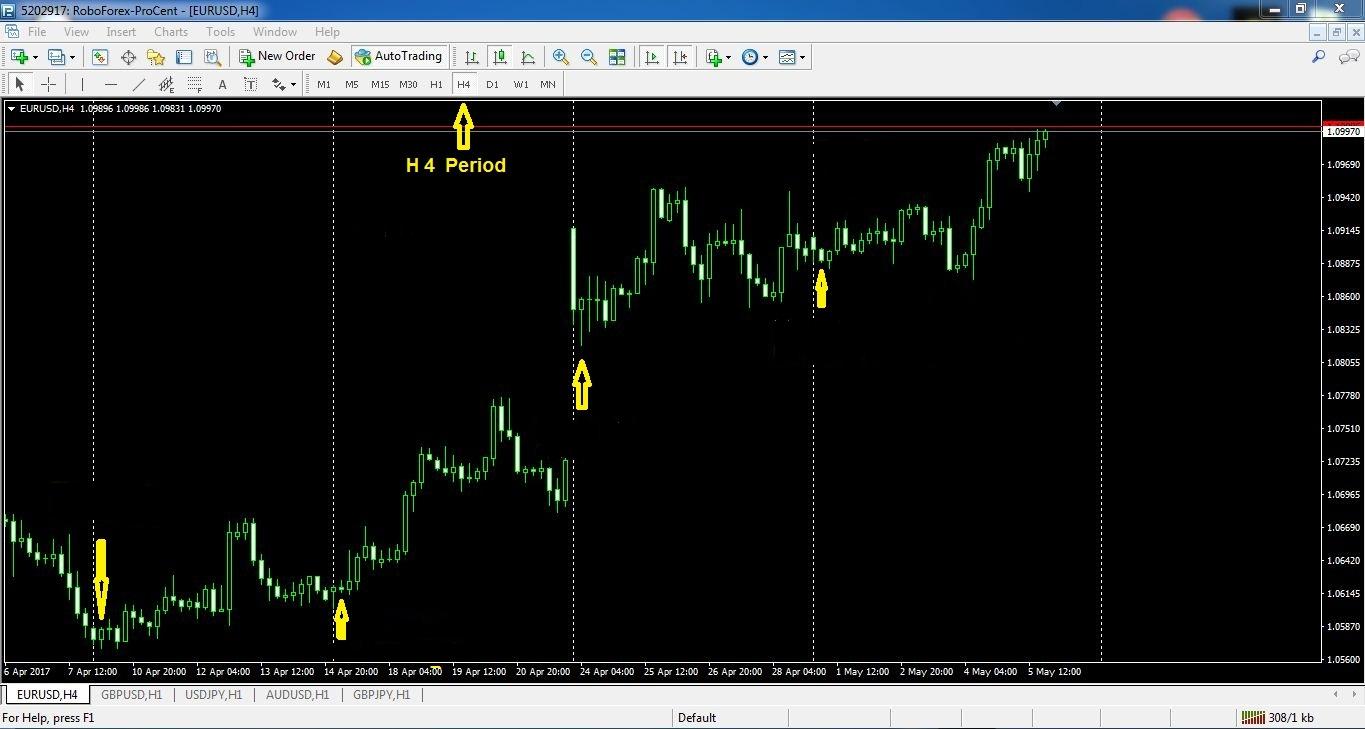Open the arrows objects dropdown
Screen dimensions: 1365x729
click(x=284, y=85)
